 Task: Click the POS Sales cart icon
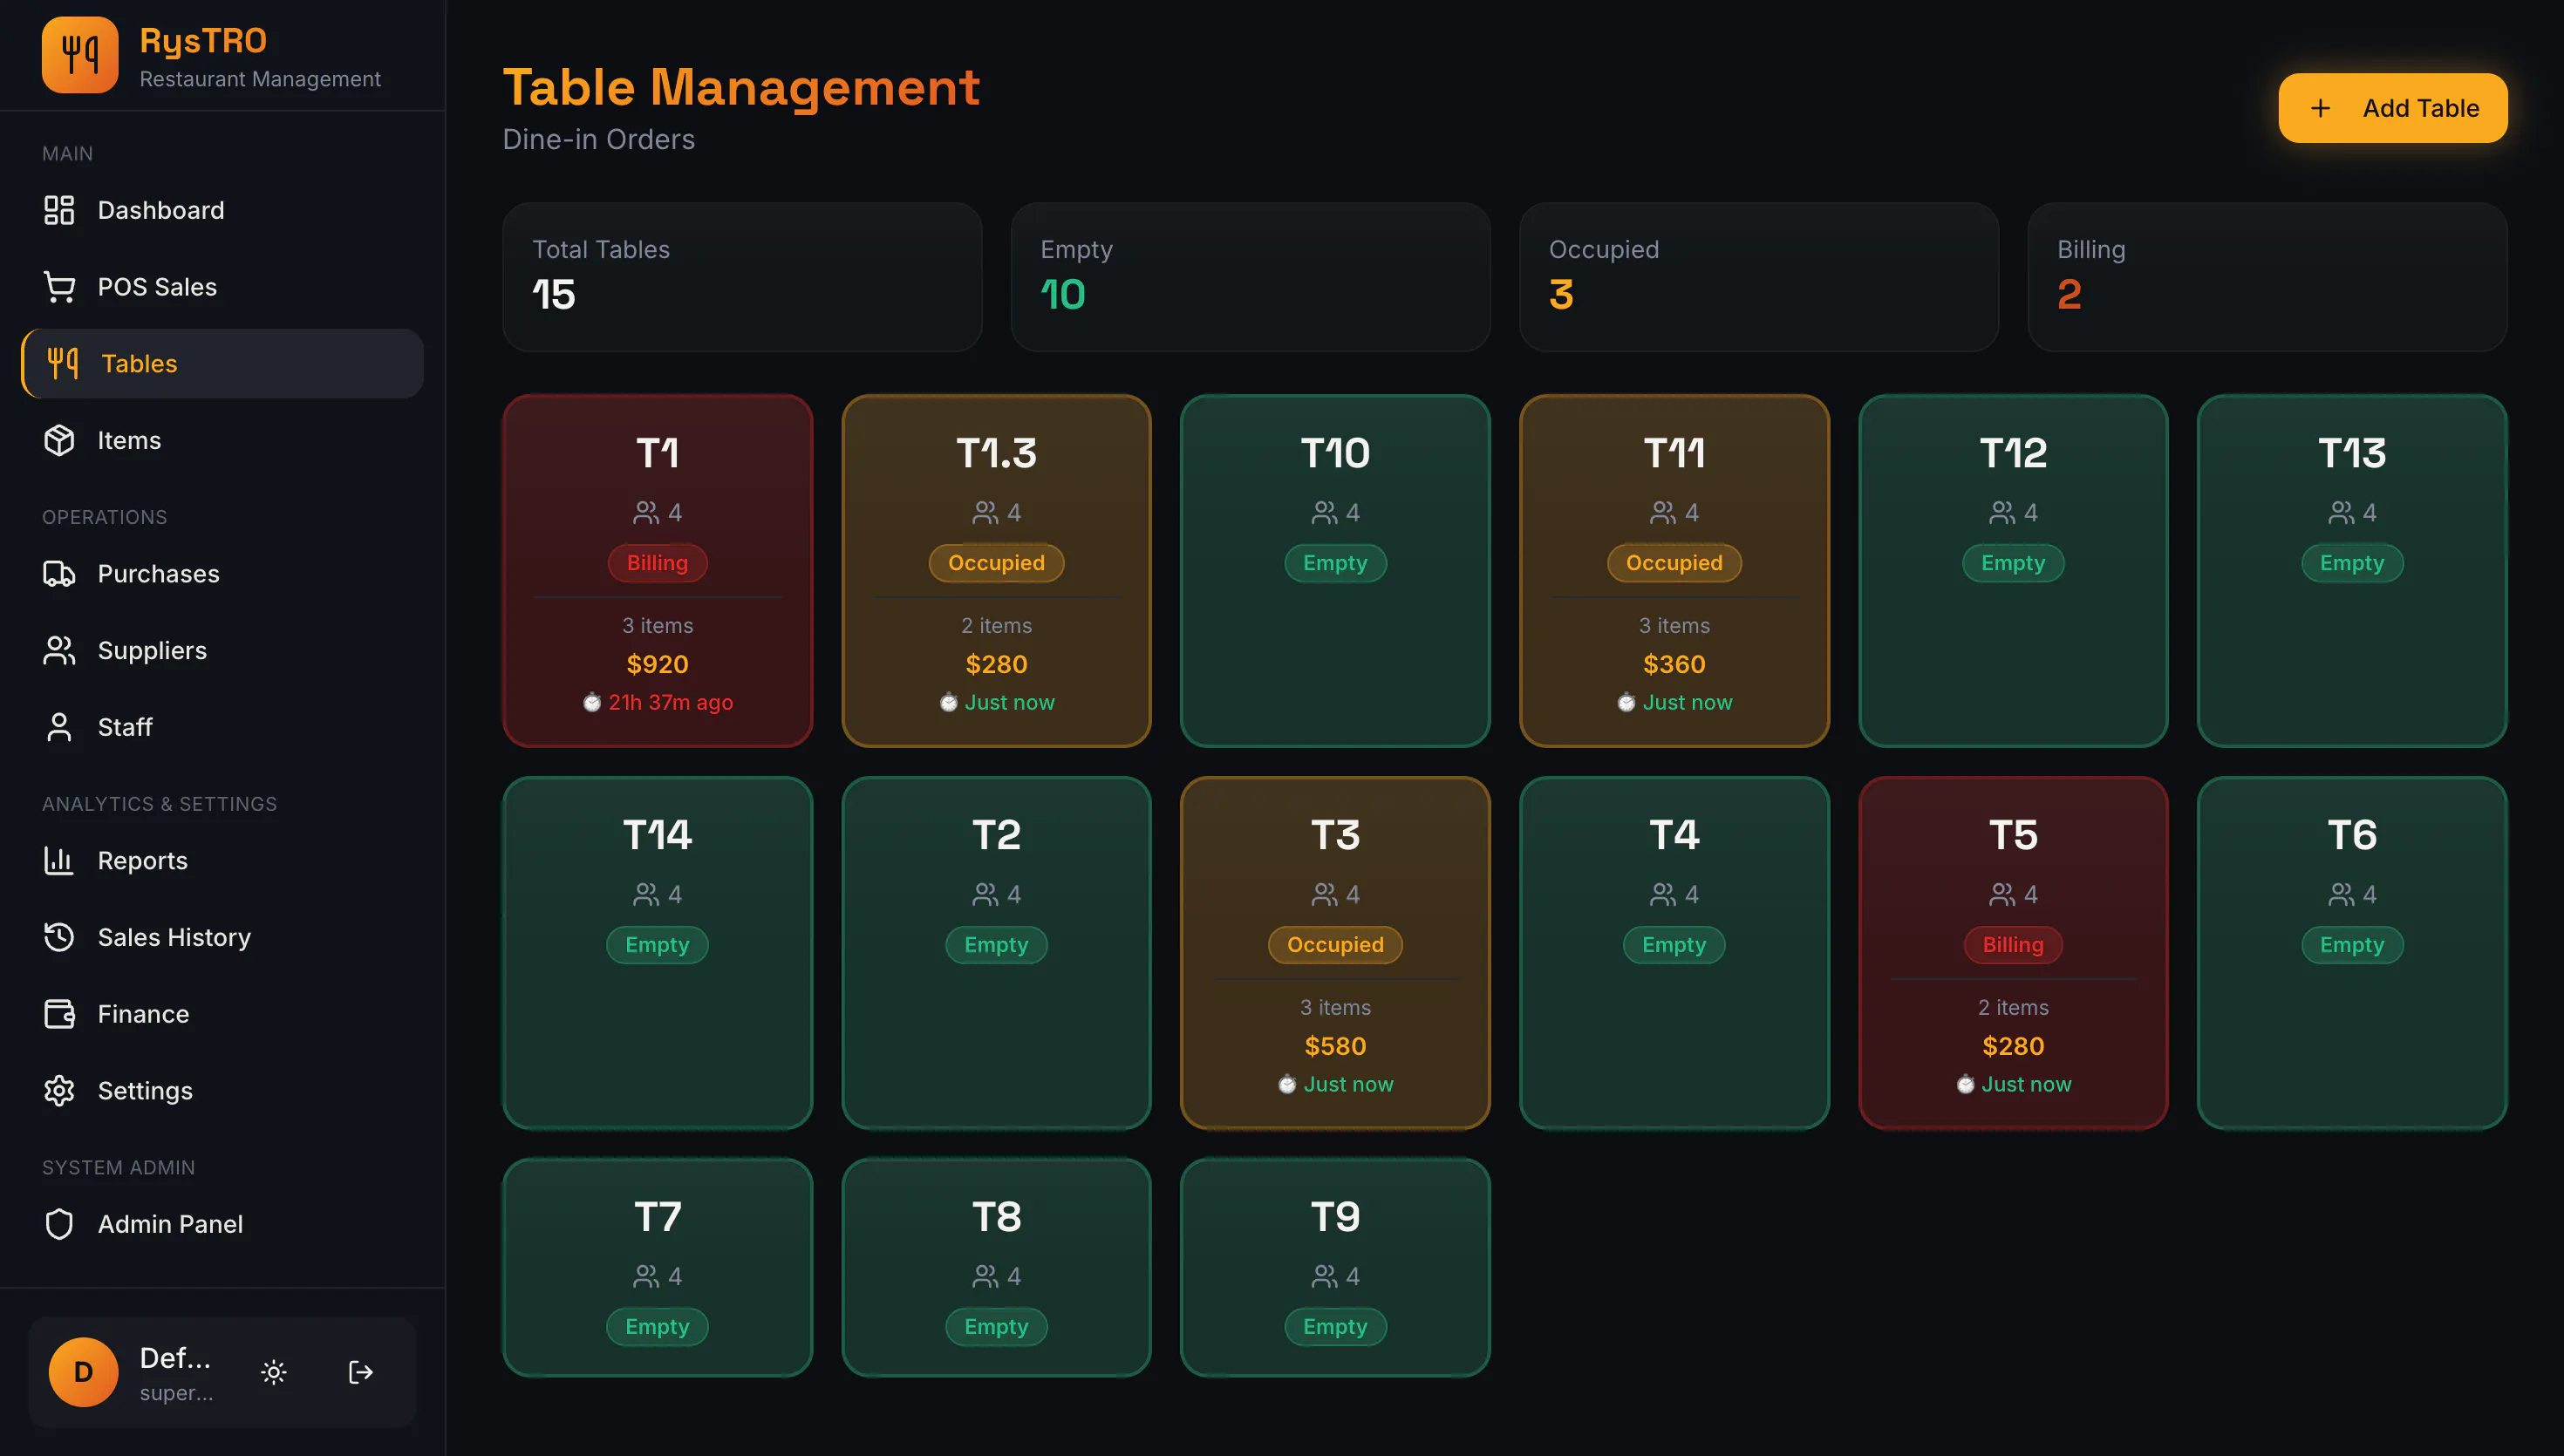pos(59,287)
